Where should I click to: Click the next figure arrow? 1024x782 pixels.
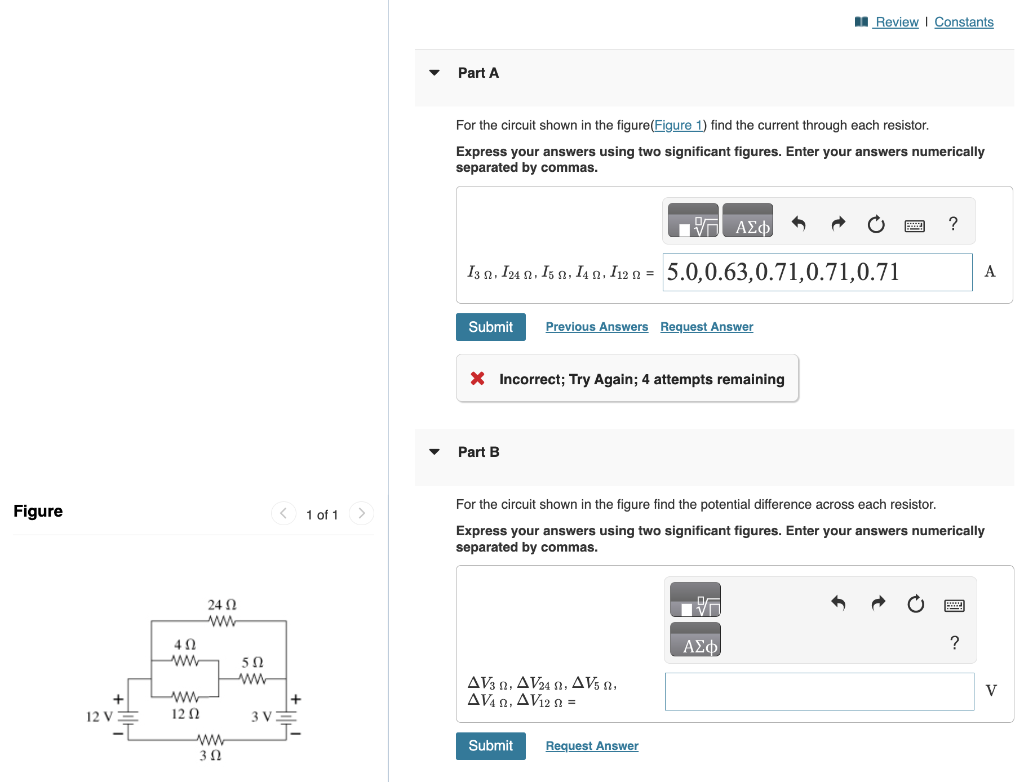[x=361, y=513]
